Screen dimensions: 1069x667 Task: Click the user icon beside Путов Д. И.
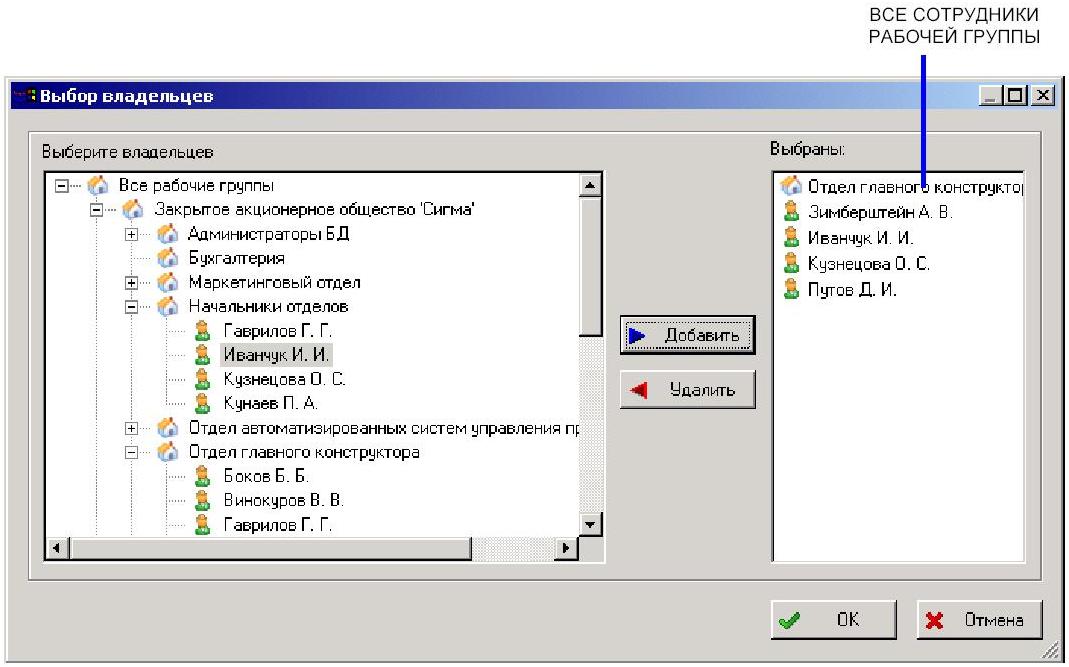pos(792,290)
